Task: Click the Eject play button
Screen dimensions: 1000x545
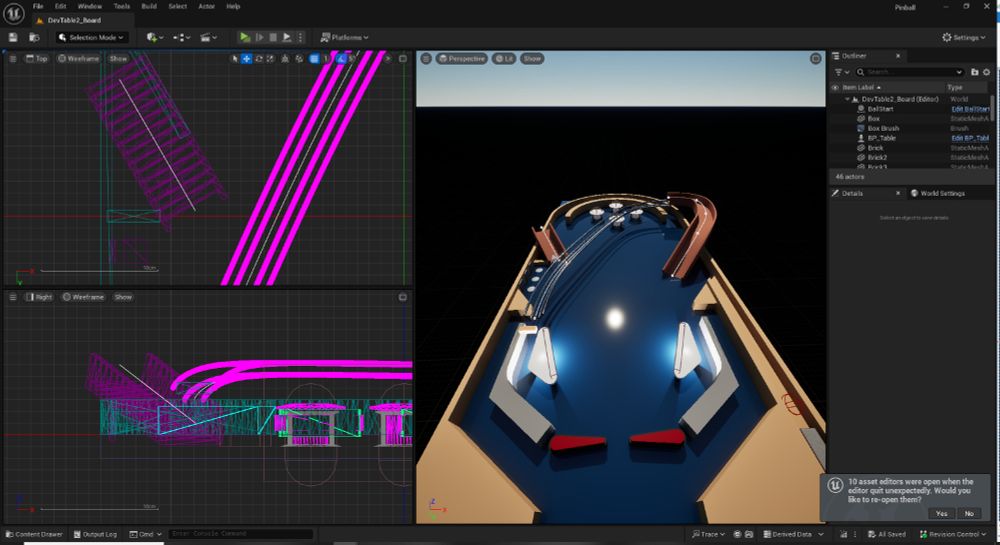Action: [287, 38]
